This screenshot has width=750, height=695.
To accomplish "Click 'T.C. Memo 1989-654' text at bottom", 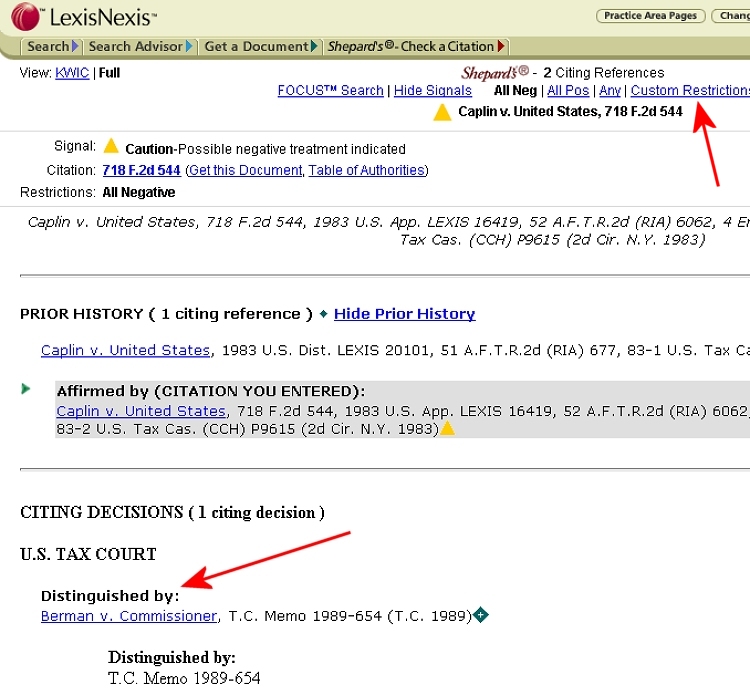I will (x=184, y=678).
